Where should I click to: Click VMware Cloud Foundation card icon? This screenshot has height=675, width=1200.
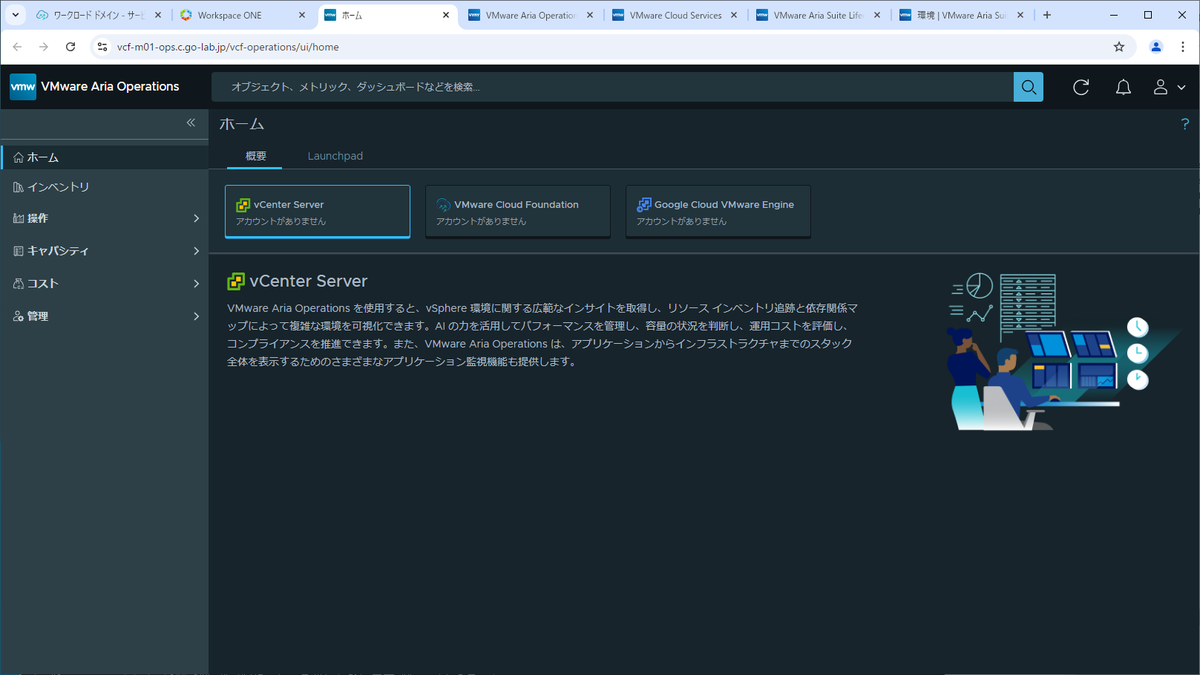tap(443, 205)
